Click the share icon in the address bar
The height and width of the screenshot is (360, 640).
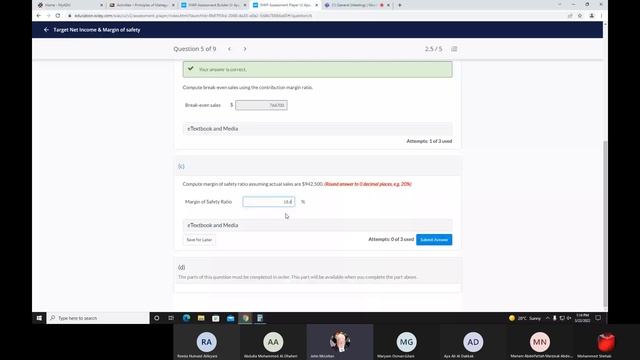570,16
